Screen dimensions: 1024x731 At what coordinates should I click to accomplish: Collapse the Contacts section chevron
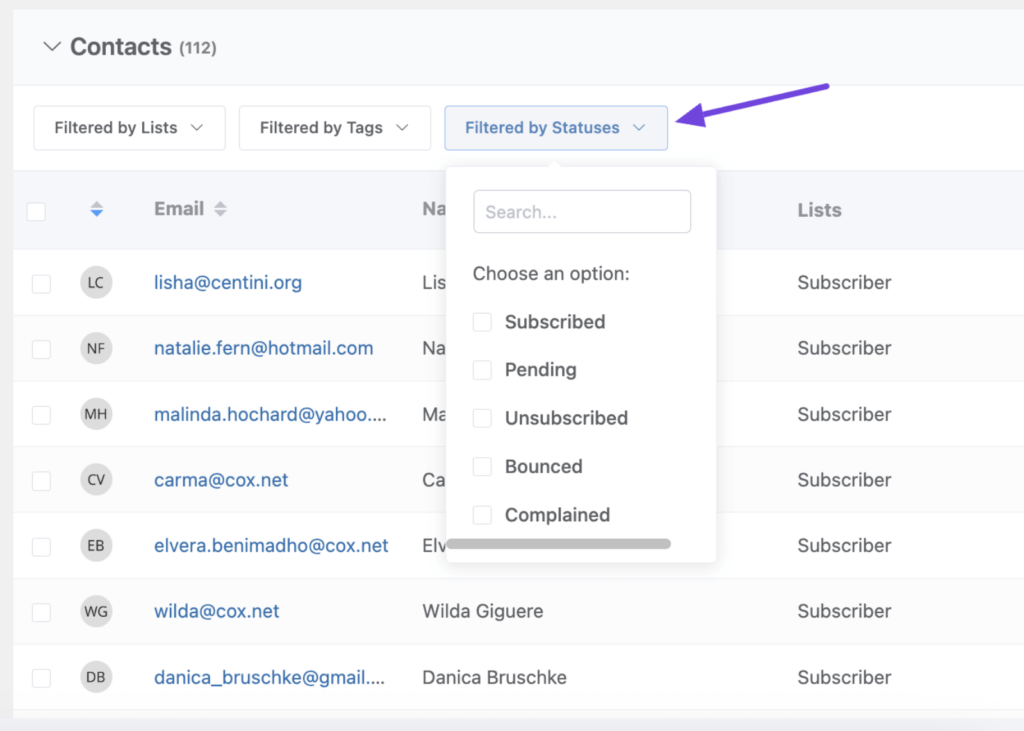point(52,47)
